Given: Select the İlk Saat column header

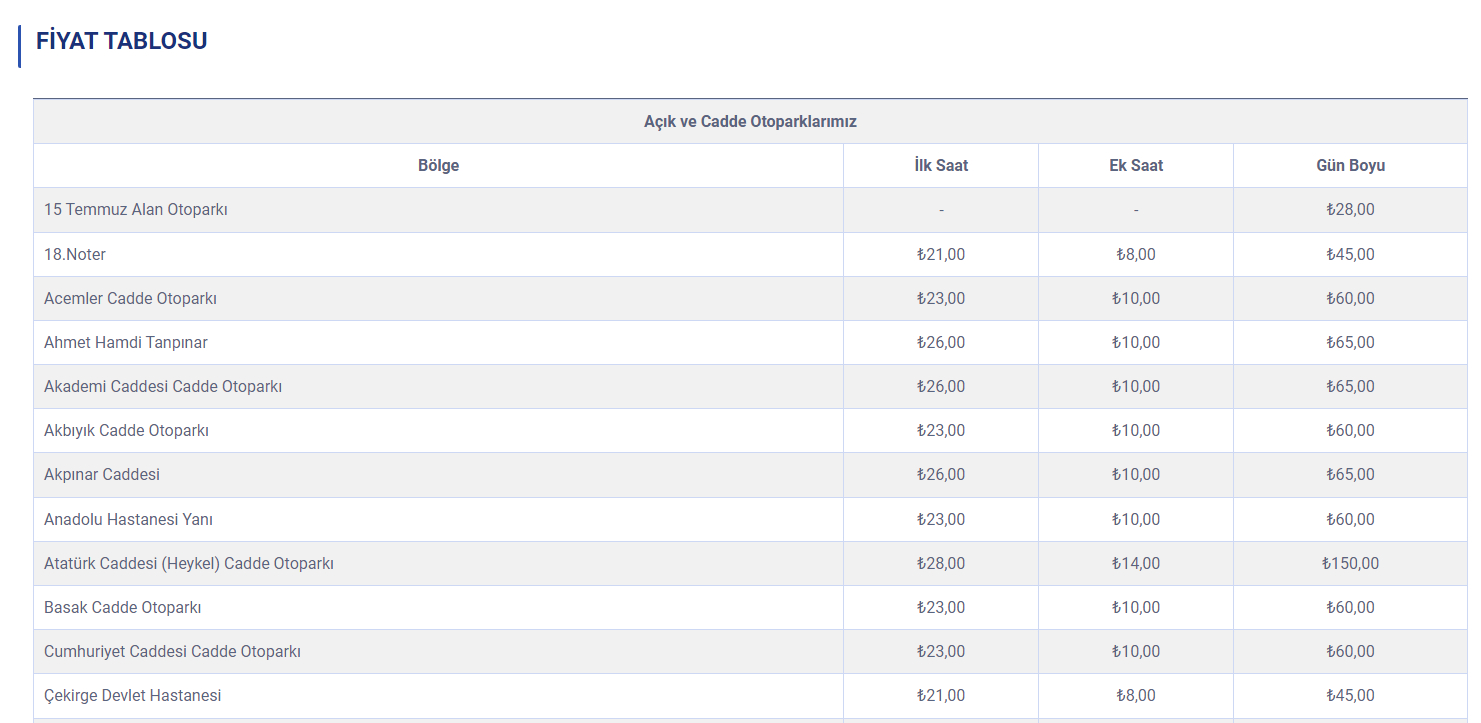Looking at the screenshot, I should 940,165.
